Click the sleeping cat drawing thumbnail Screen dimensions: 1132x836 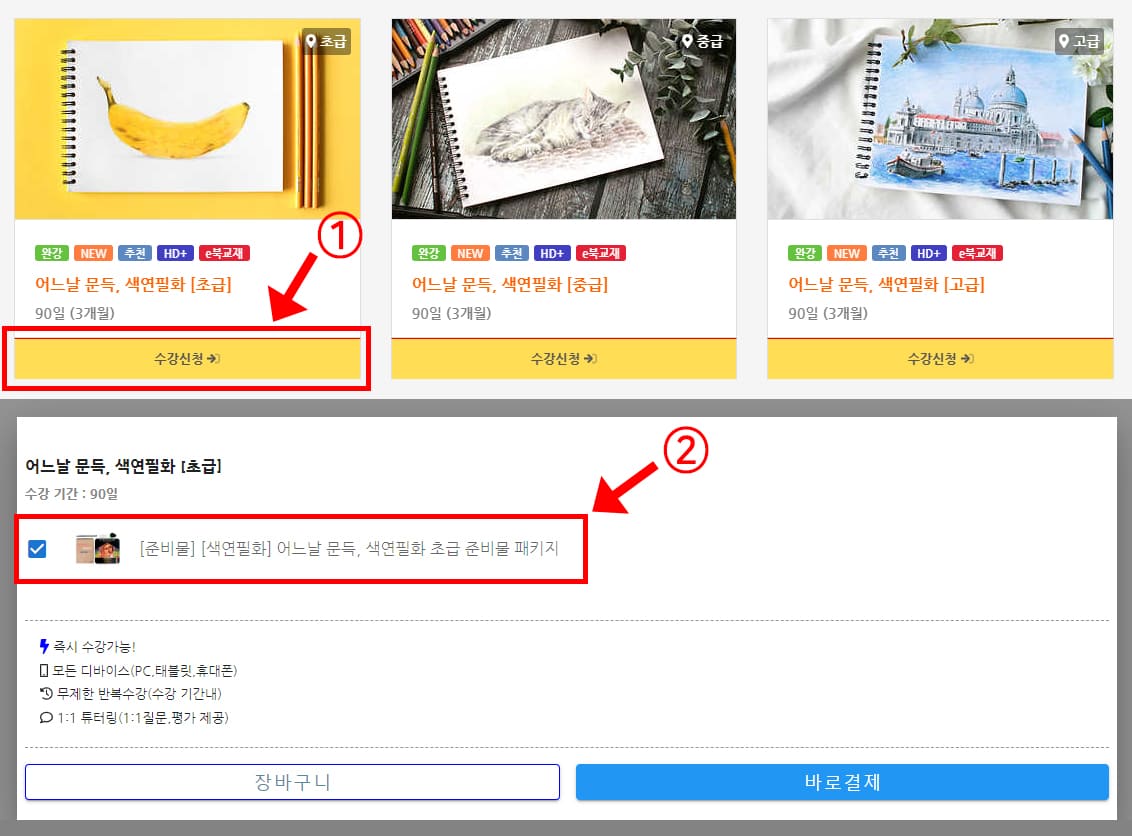[564, 119]
